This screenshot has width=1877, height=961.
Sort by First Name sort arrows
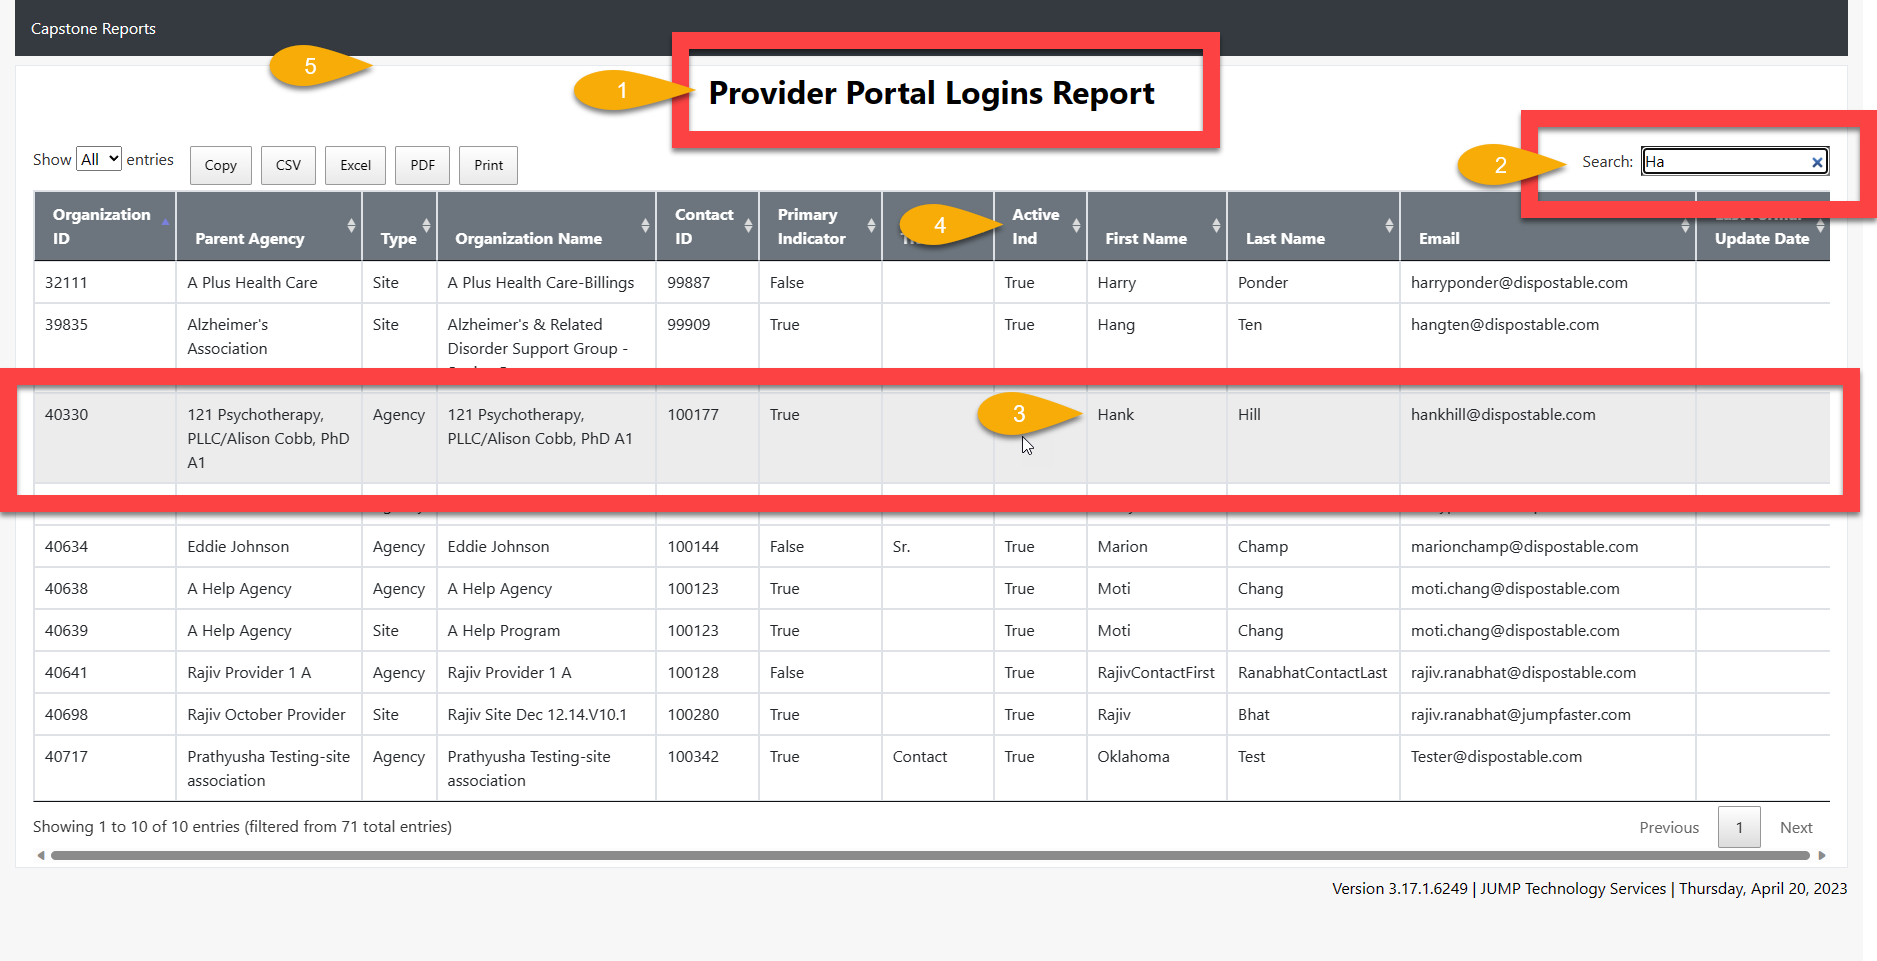[1216, 226]
